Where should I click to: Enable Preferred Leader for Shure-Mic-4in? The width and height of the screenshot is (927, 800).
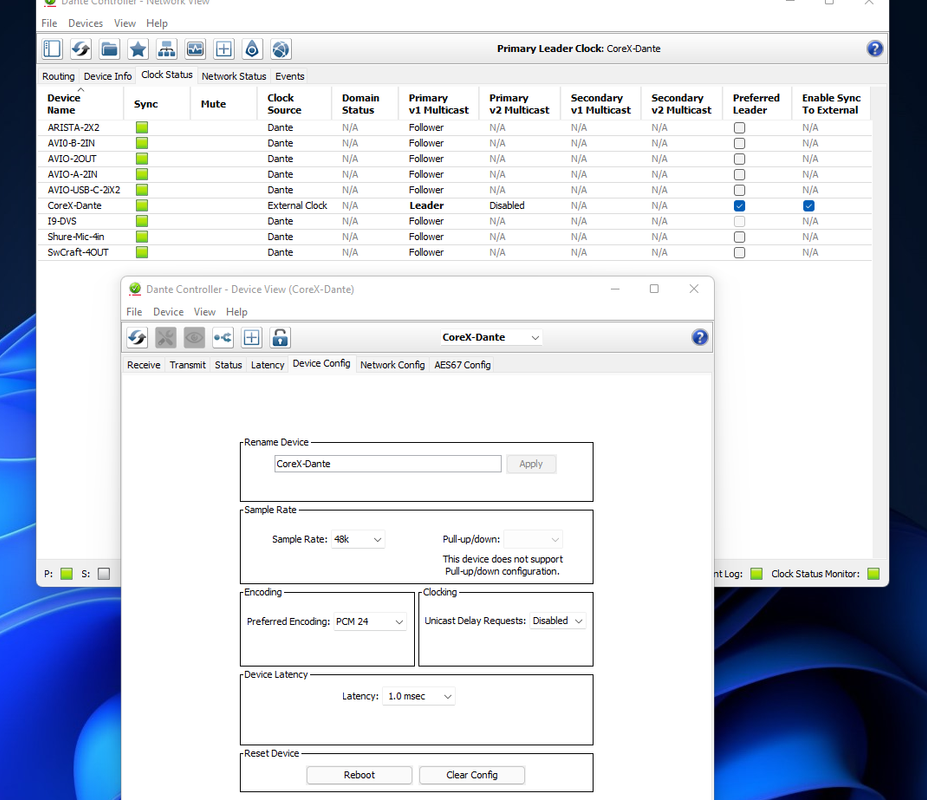tap(739, 237)
